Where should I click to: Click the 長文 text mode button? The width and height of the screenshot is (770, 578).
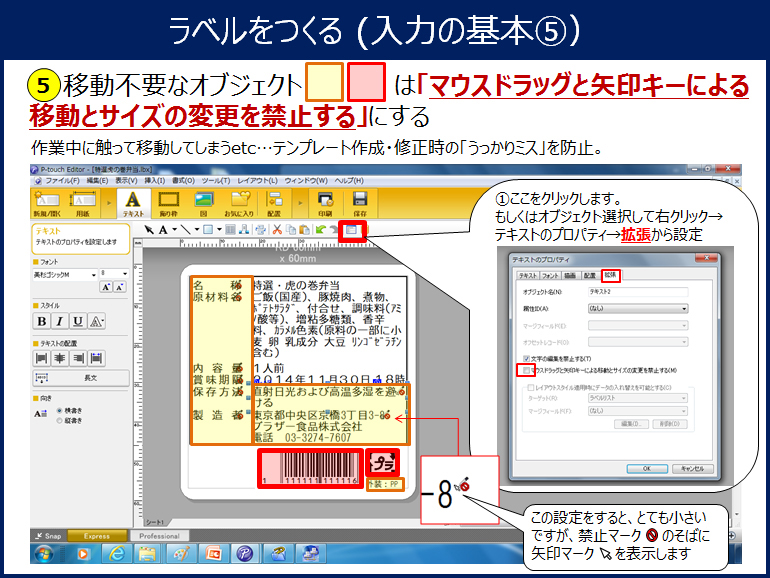(81, 378)
